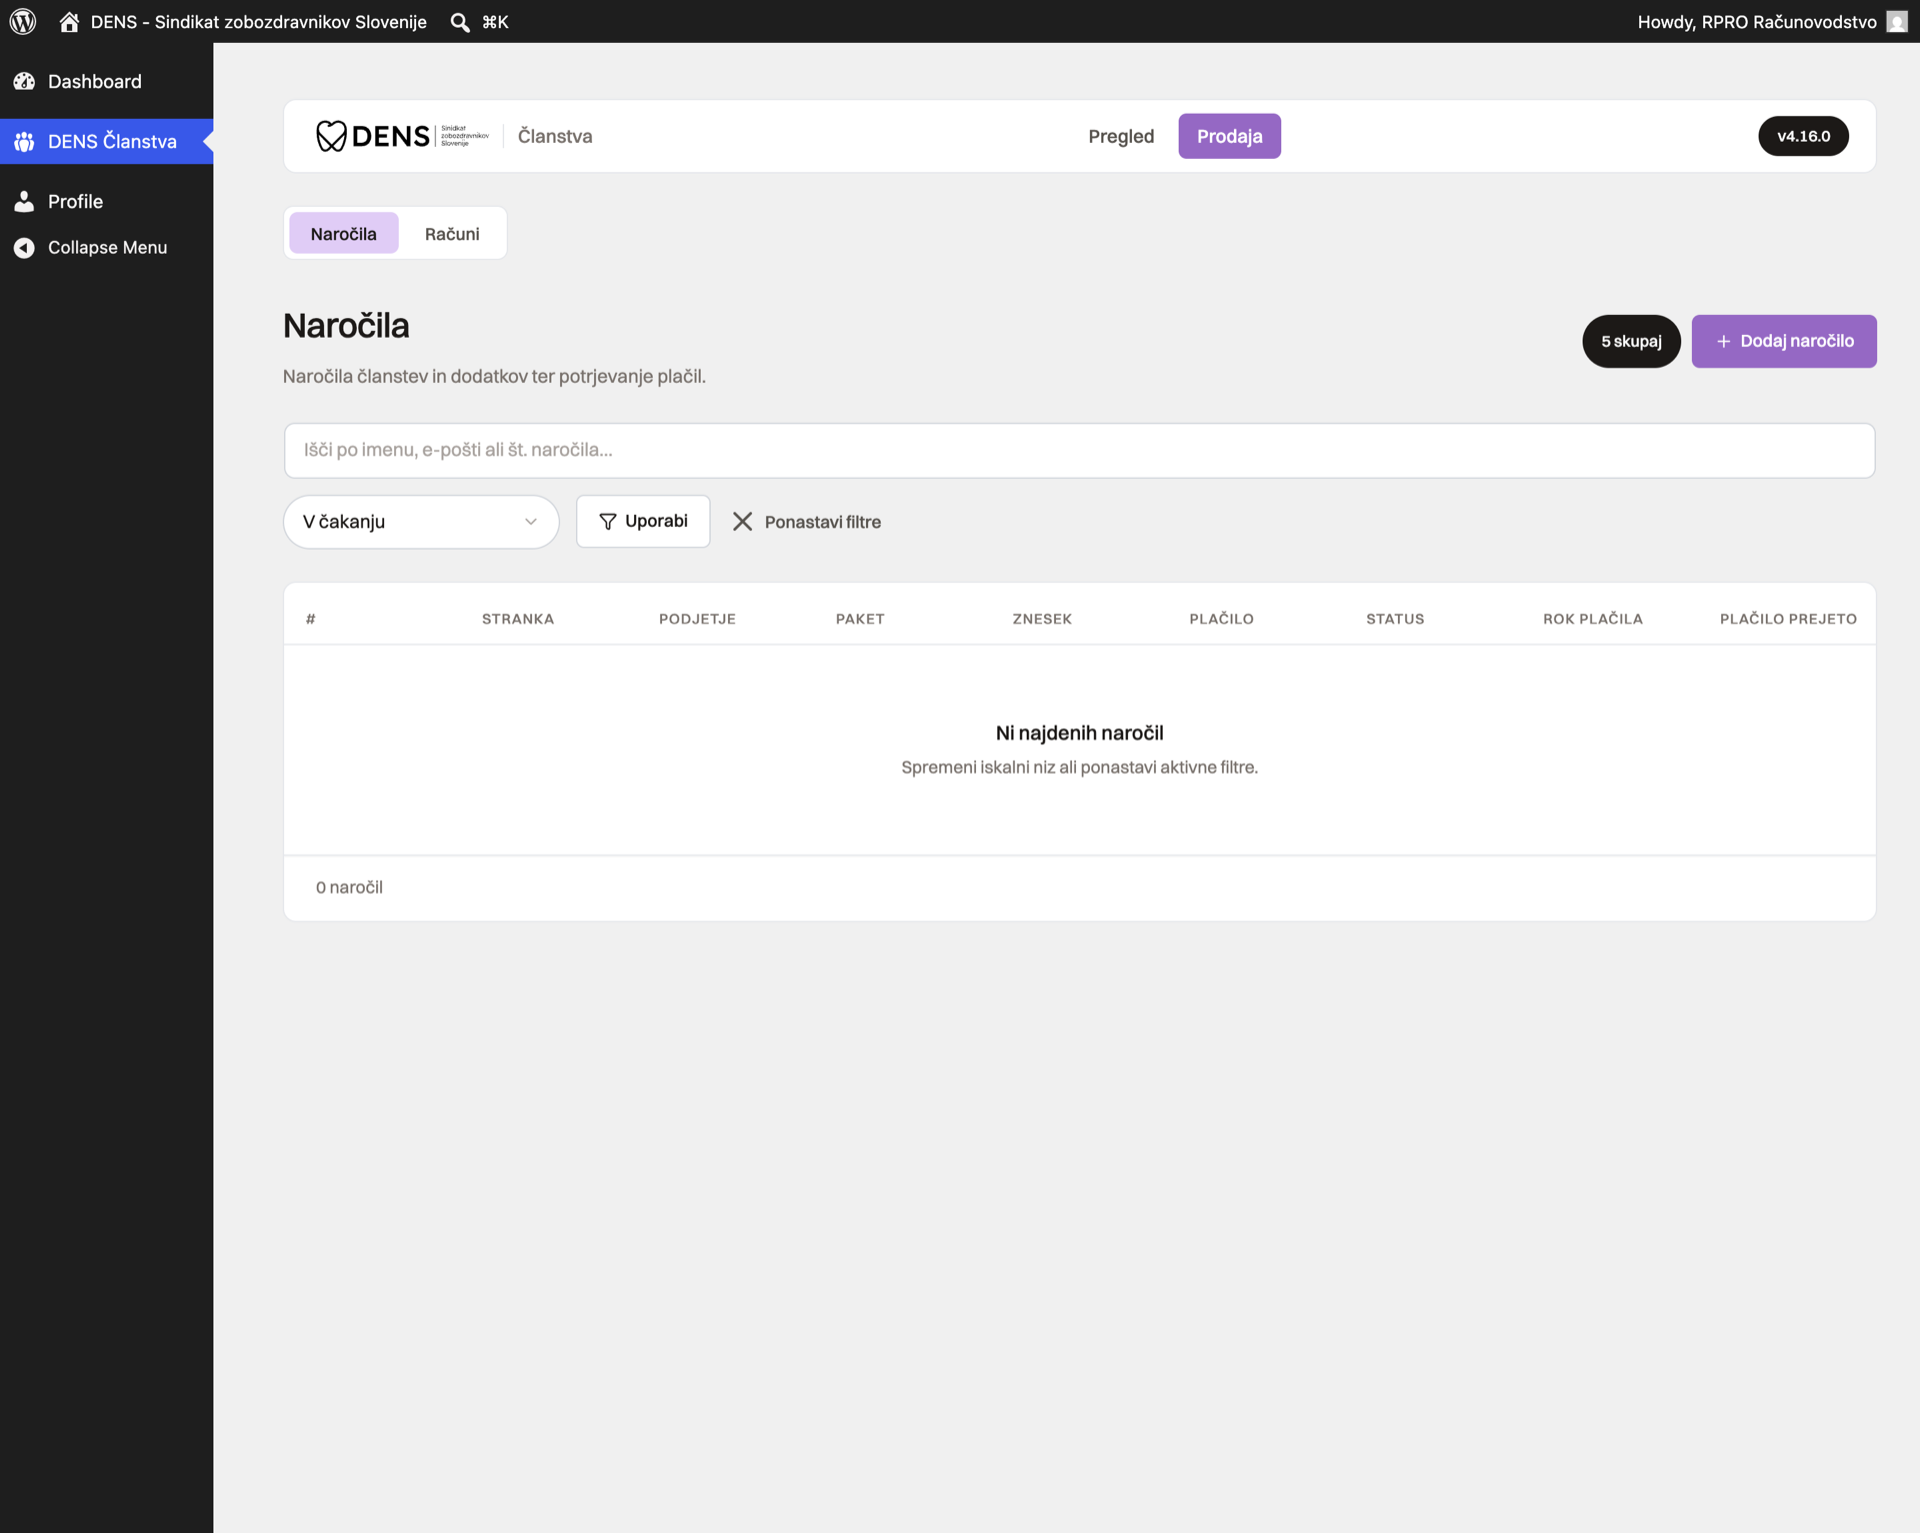
Task: Visit the site via house icon
Action: coord(69,21)
